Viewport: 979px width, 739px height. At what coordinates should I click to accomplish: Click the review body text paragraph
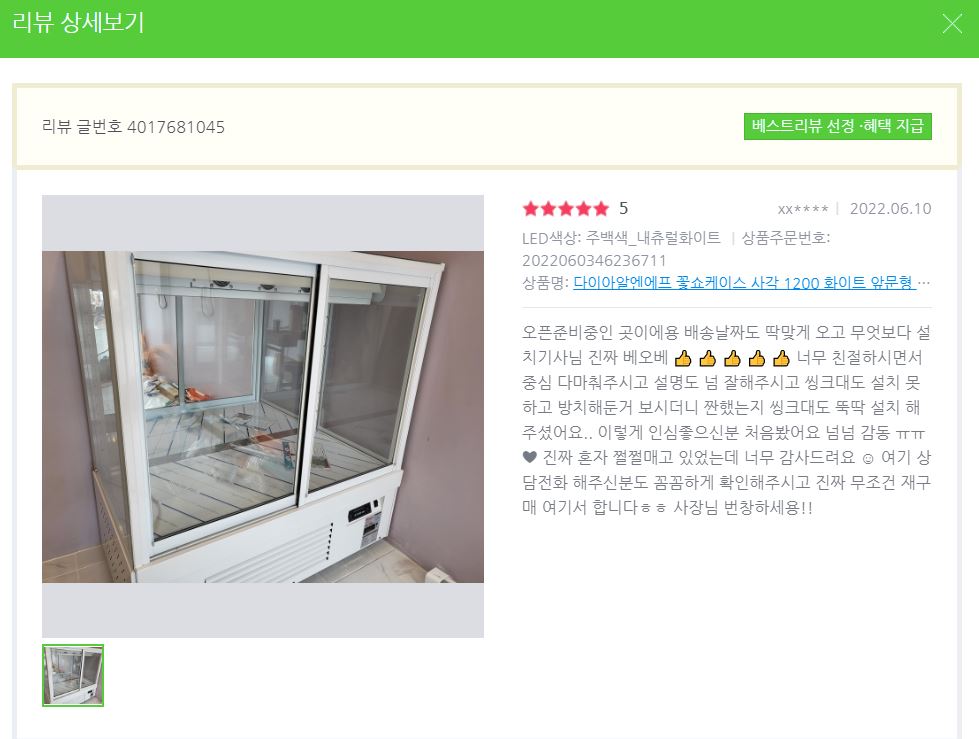pyautogui.click(x=727, y=419)
